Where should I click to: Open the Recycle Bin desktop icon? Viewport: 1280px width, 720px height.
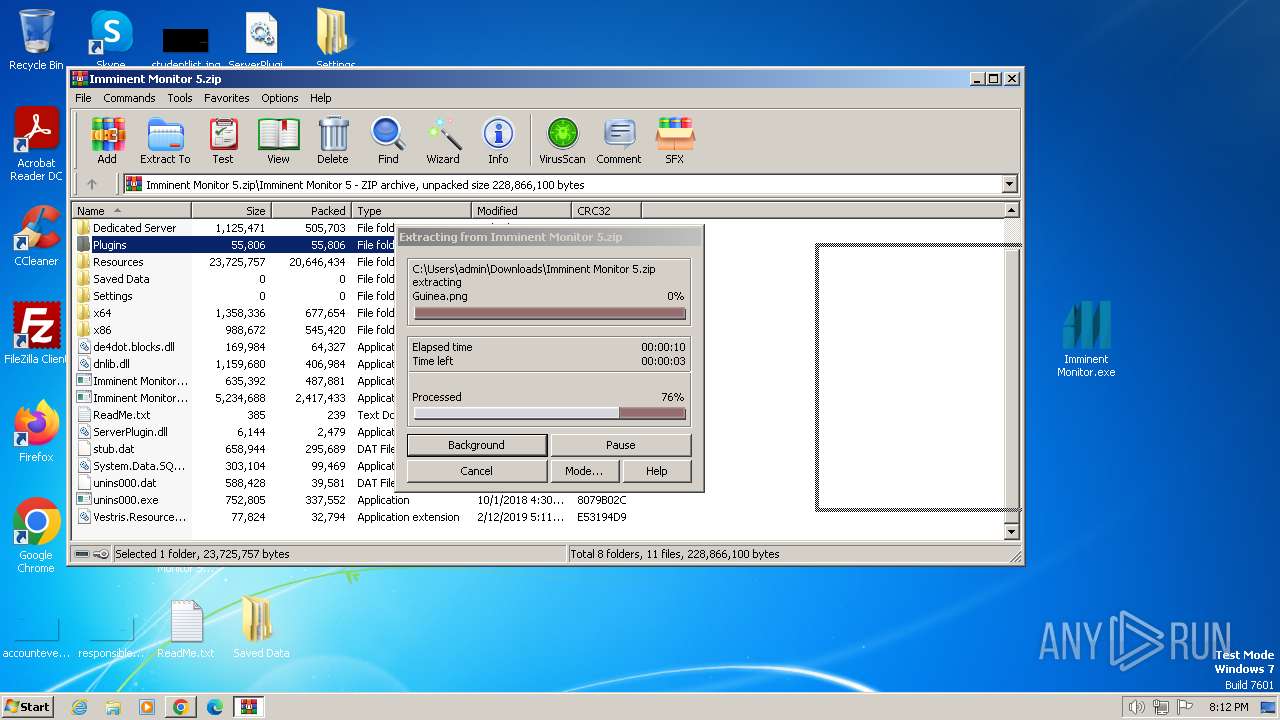(x=36, y=40)
